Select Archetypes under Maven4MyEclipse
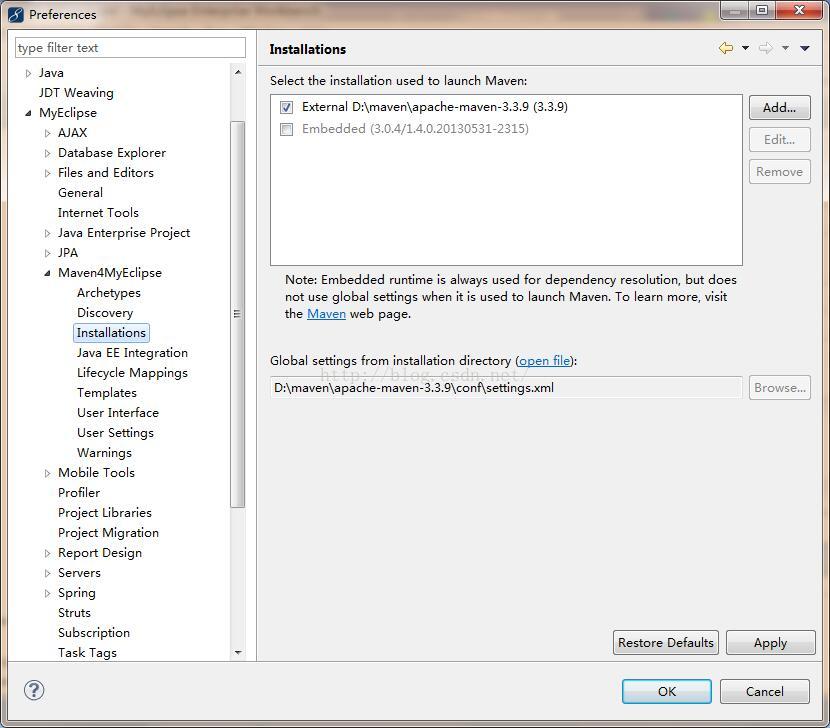 coord(109,293)
